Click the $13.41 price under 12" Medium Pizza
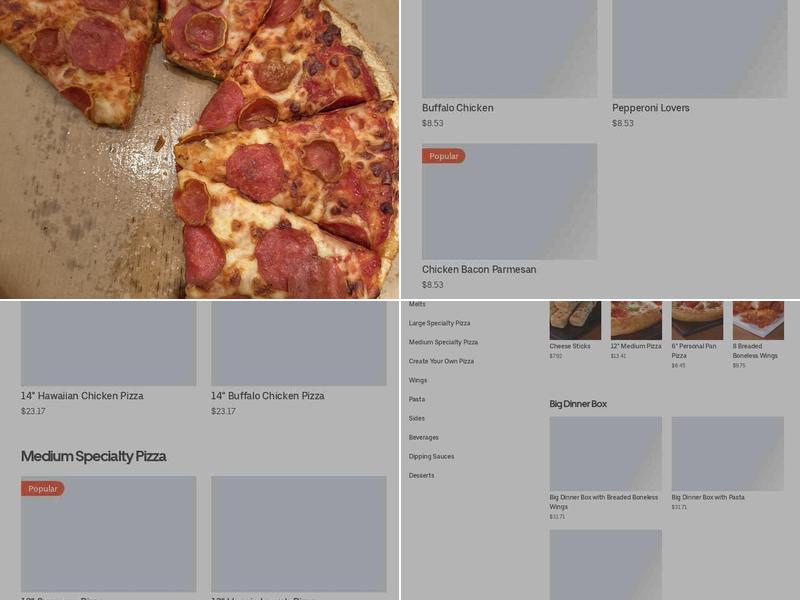800x600 pixels. tap(618, 356)
